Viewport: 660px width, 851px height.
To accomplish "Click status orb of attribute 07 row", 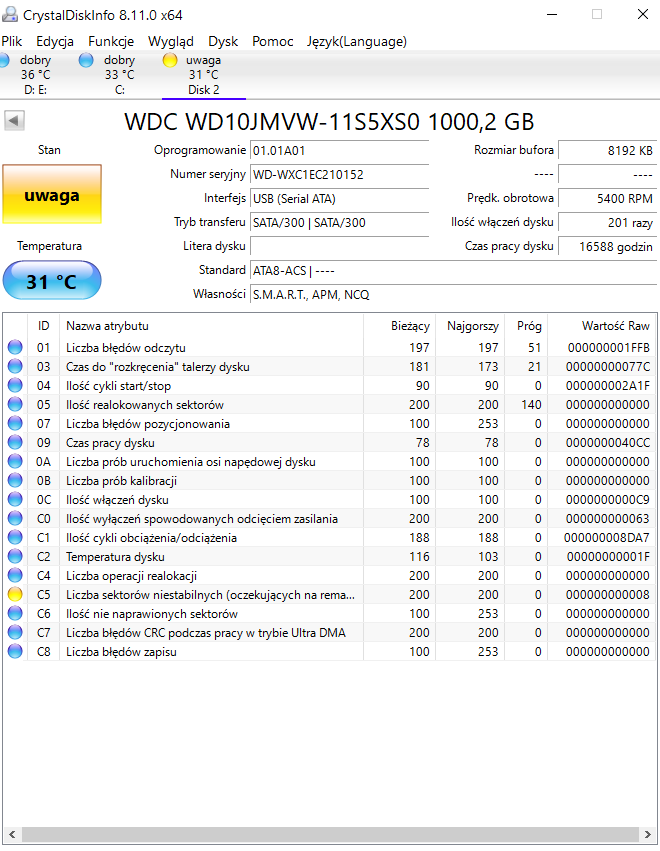I will [x=15, y=423].
